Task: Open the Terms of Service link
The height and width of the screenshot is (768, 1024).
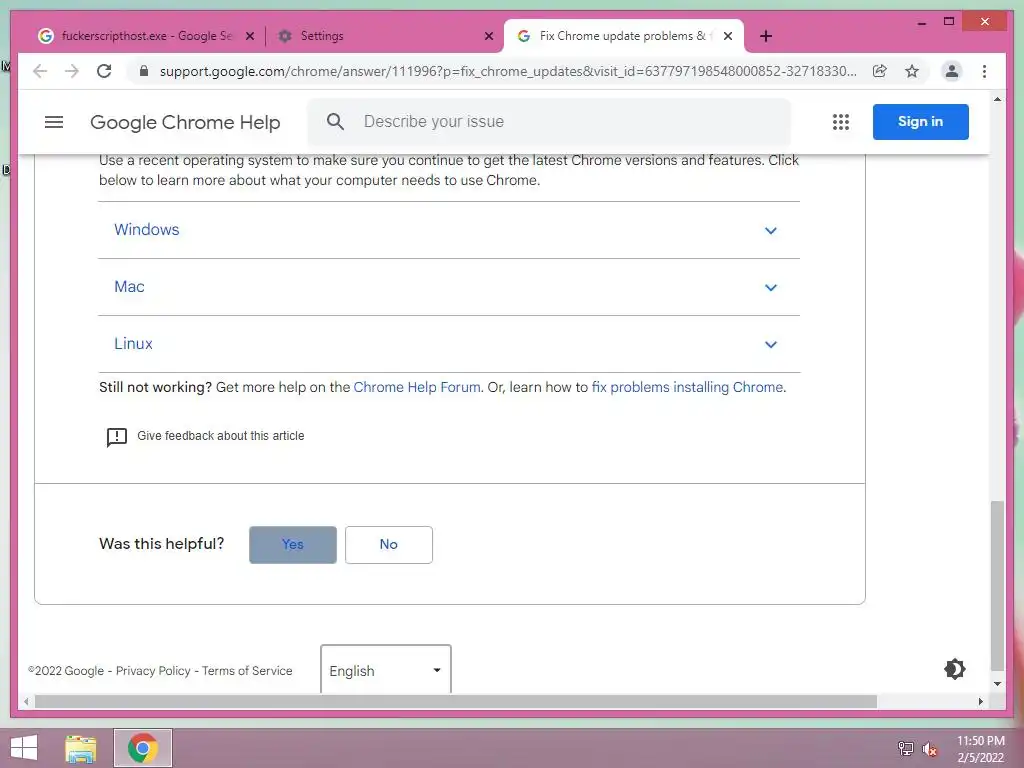Action: tap(247, 671)
